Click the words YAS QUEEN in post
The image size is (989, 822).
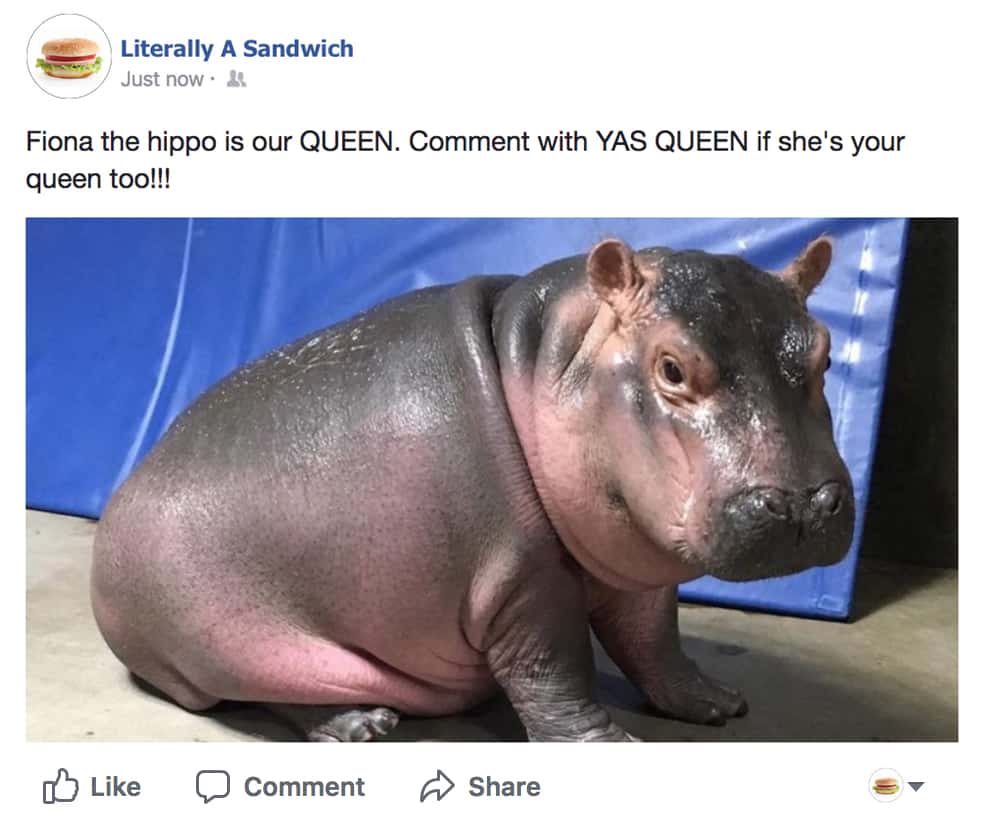point(672,141)
